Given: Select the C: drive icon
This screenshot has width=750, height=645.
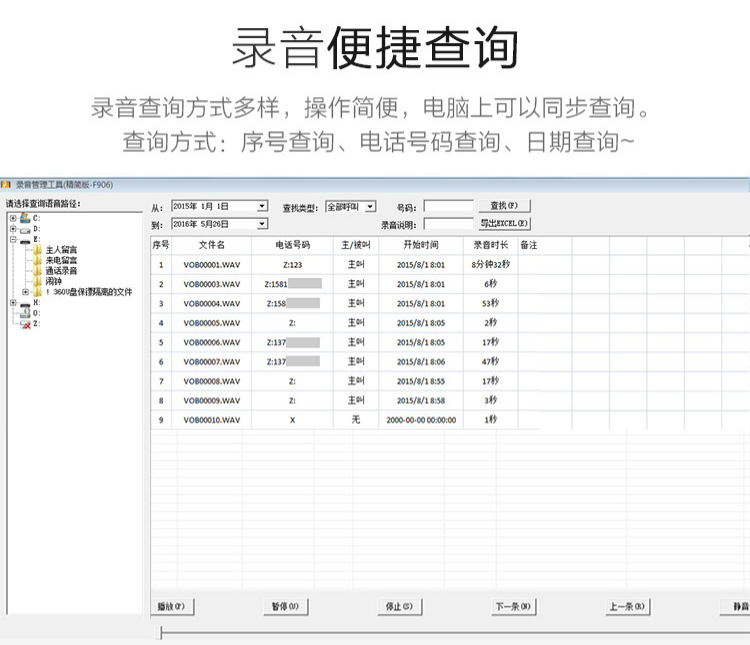Looking at the screenshot, I should click(x=24, y=217).
